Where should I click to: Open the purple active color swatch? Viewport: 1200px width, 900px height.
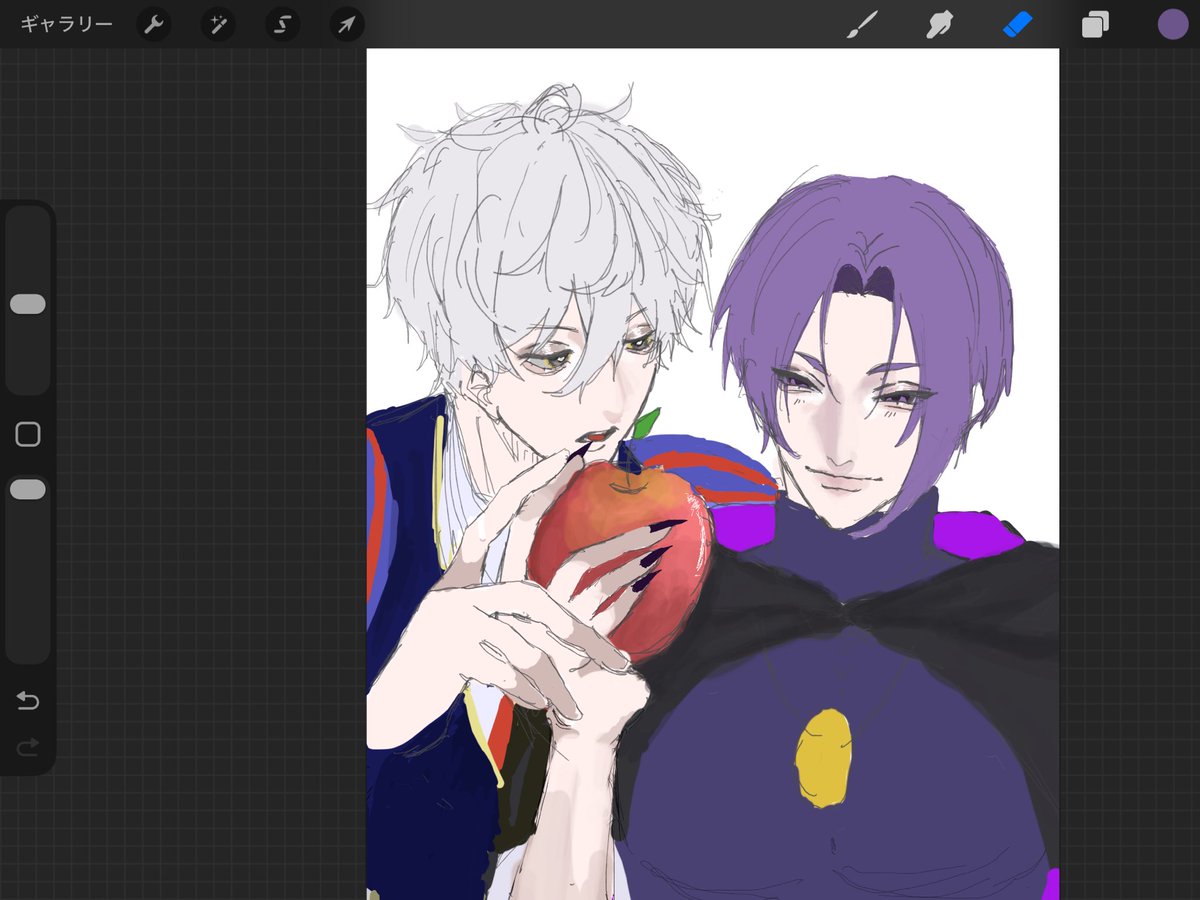1173,24
